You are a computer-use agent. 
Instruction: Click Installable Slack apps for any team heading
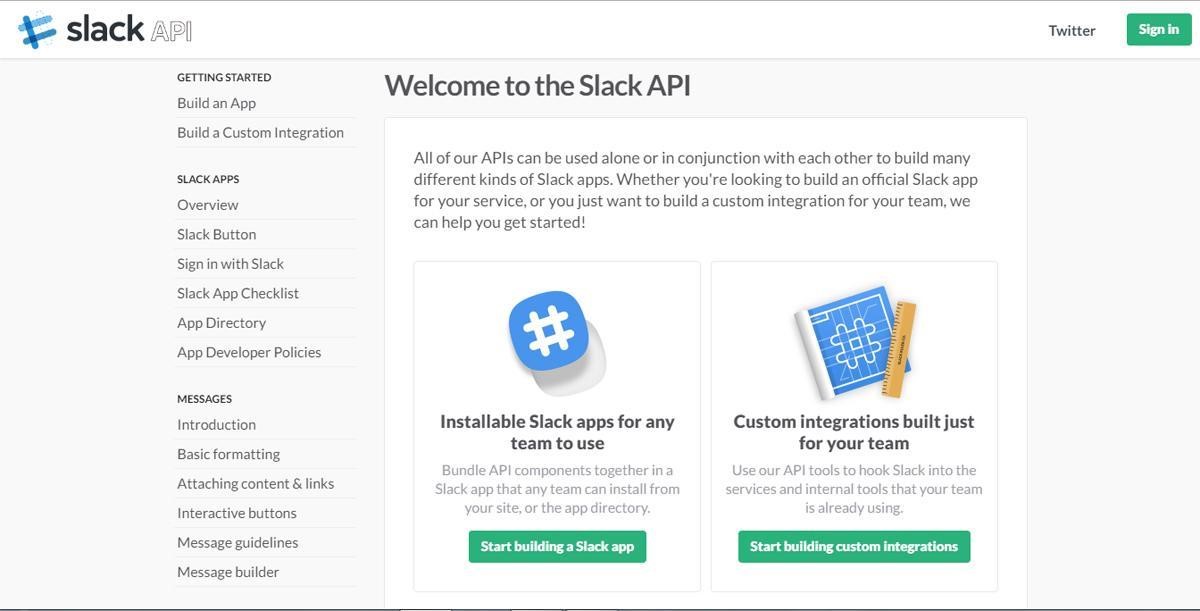coord(557,432)
